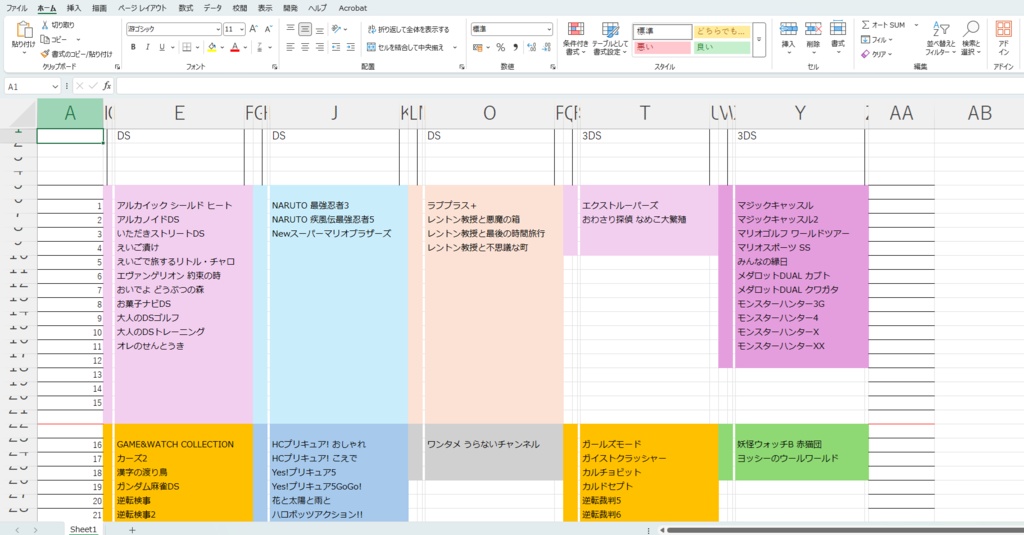The width and height of the screenshot is (1024, 535).
Task: Switch to the Data (データ) tab
Action: click(213, 8)
